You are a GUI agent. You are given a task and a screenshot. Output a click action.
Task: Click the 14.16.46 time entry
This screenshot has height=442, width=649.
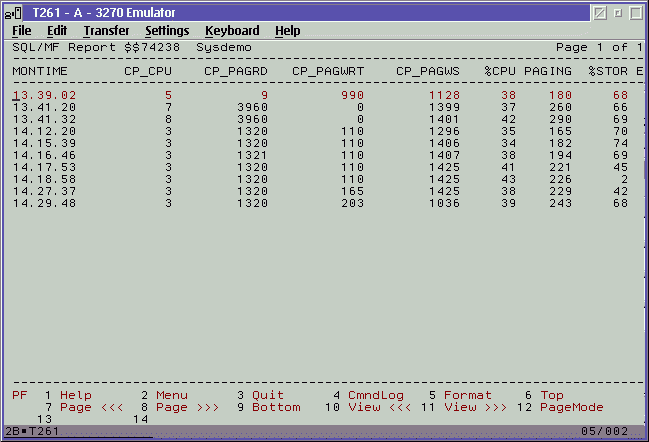click(x=44, y=155)
